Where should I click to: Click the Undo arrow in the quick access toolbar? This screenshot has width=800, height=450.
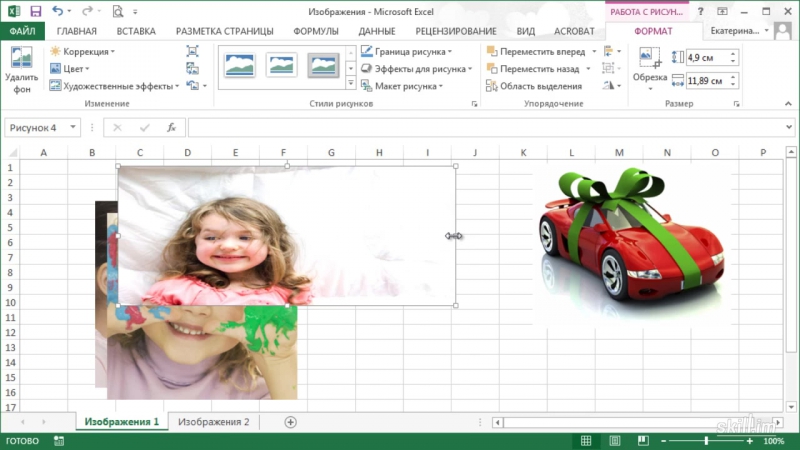click(x=57, y=11)
